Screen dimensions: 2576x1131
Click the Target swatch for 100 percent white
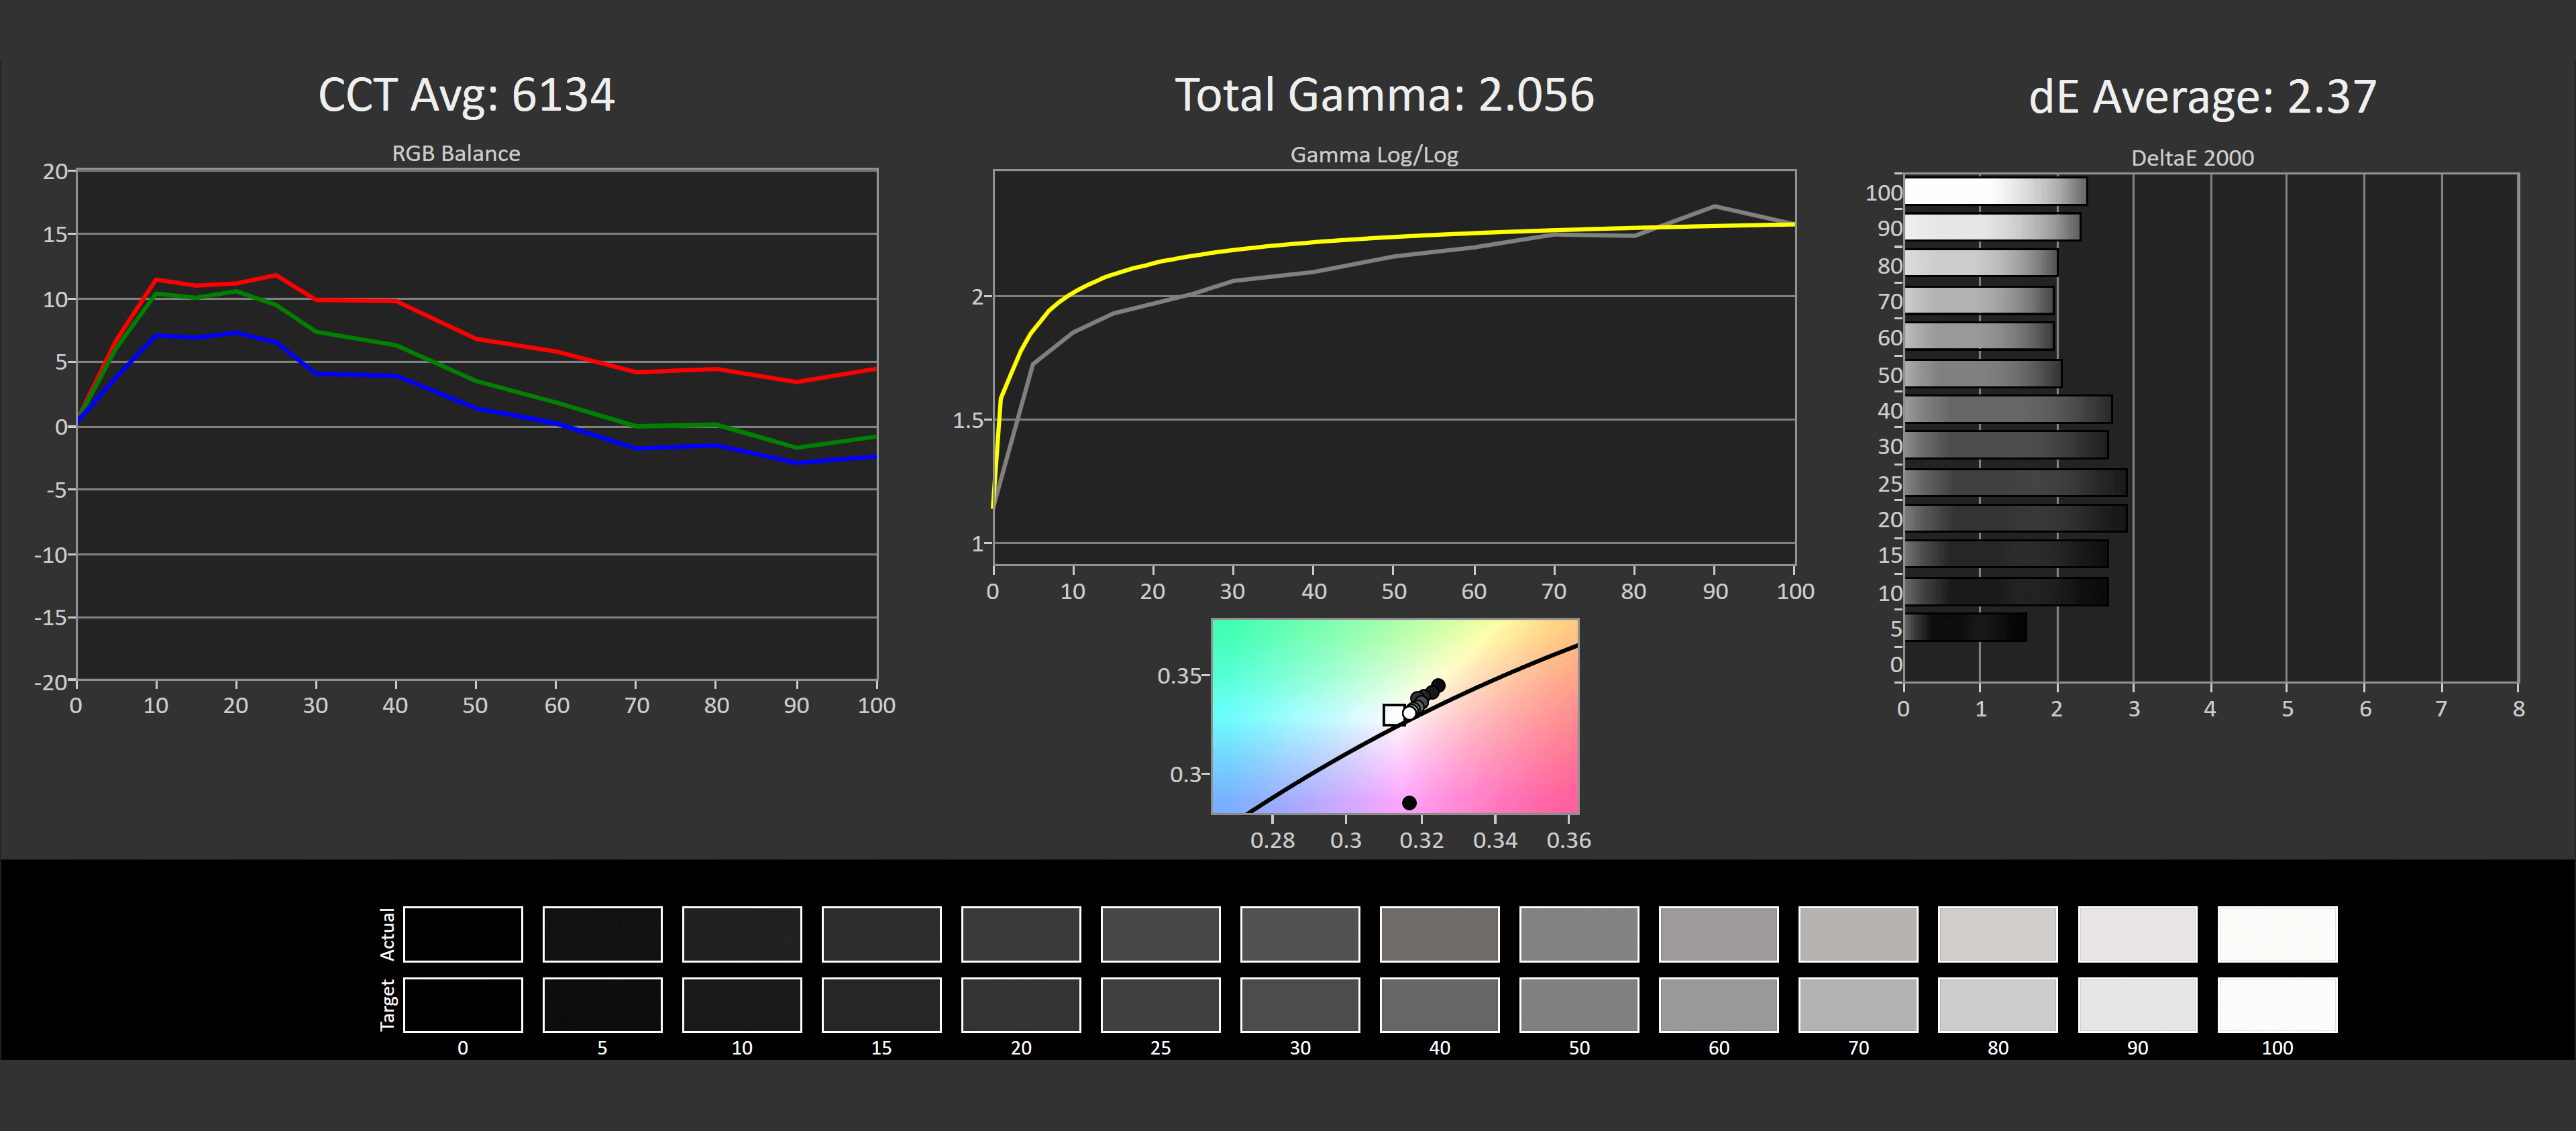(x=2277, y=1005)
